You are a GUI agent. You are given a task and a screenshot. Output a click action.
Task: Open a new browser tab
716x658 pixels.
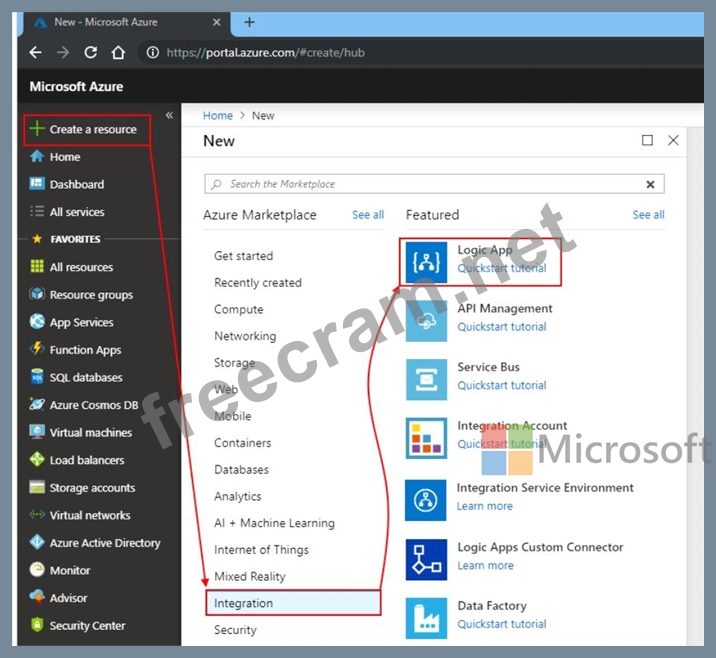250,22
